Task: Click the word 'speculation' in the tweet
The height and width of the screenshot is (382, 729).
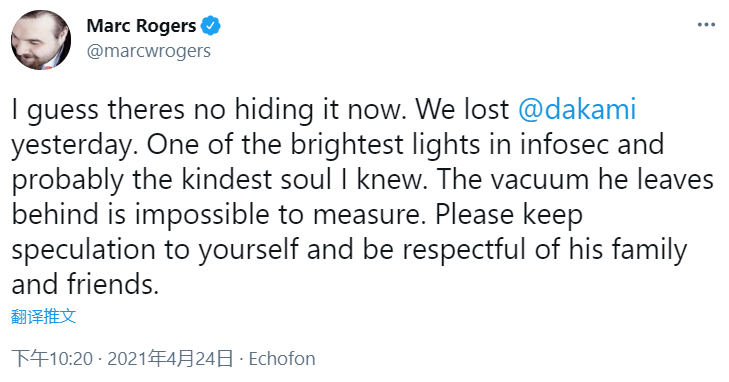Action: coord(83,250)
